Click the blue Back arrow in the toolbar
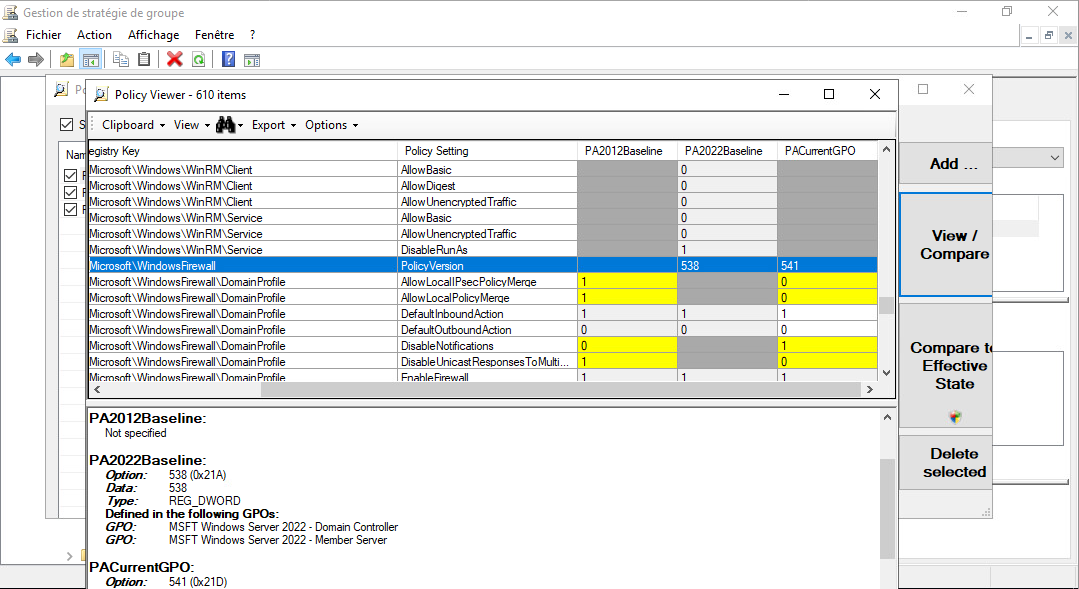Viewport: 1079px width, 589px height. (13, 60)
